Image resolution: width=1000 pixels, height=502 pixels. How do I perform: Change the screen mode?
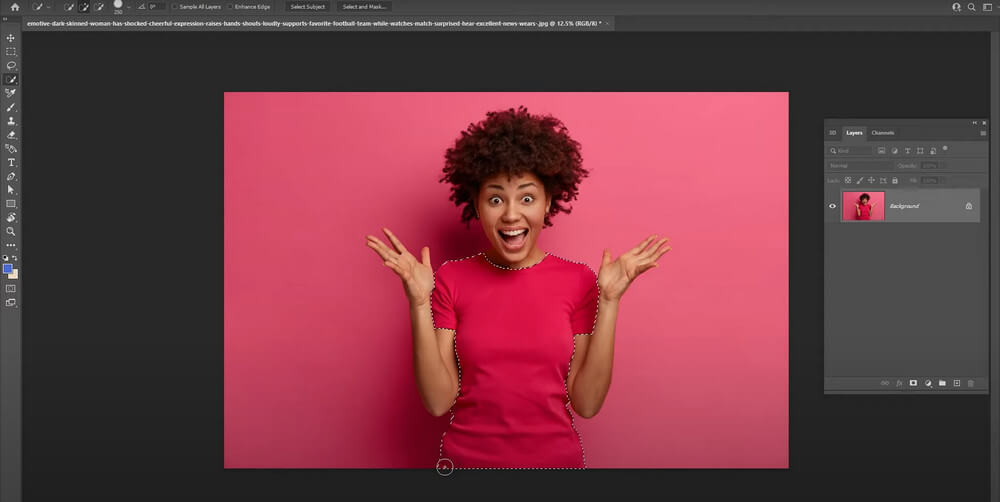[x=11, y=302]
